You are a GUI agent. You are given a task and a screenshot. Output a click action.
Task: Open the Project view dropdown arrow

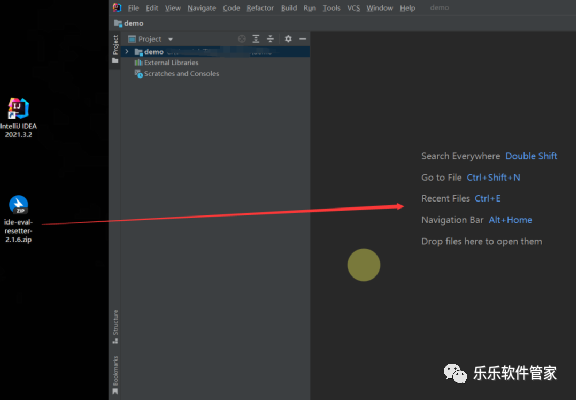[170, 39]
